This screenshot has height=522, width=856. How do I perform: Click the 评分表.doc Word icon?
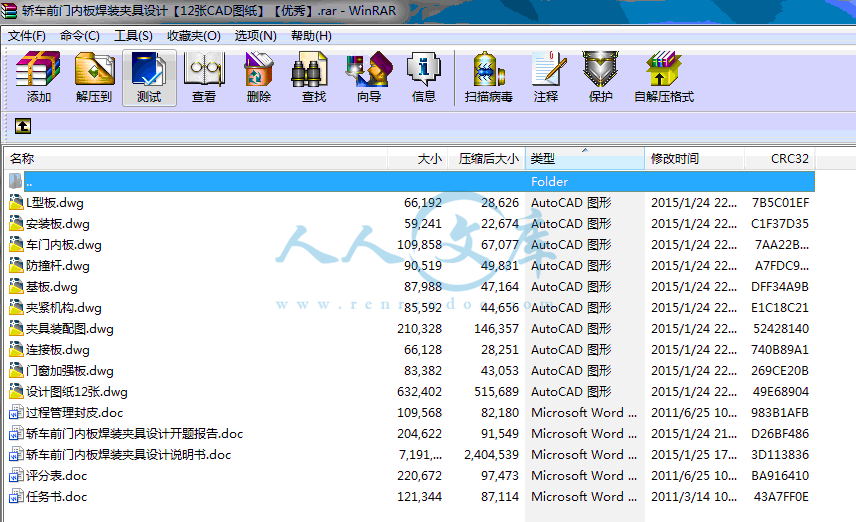tap(16, 476)
